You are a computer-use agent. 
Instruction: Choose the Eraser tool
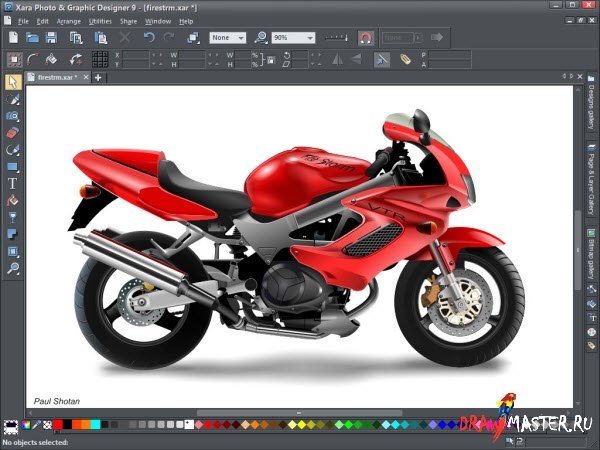13,133
